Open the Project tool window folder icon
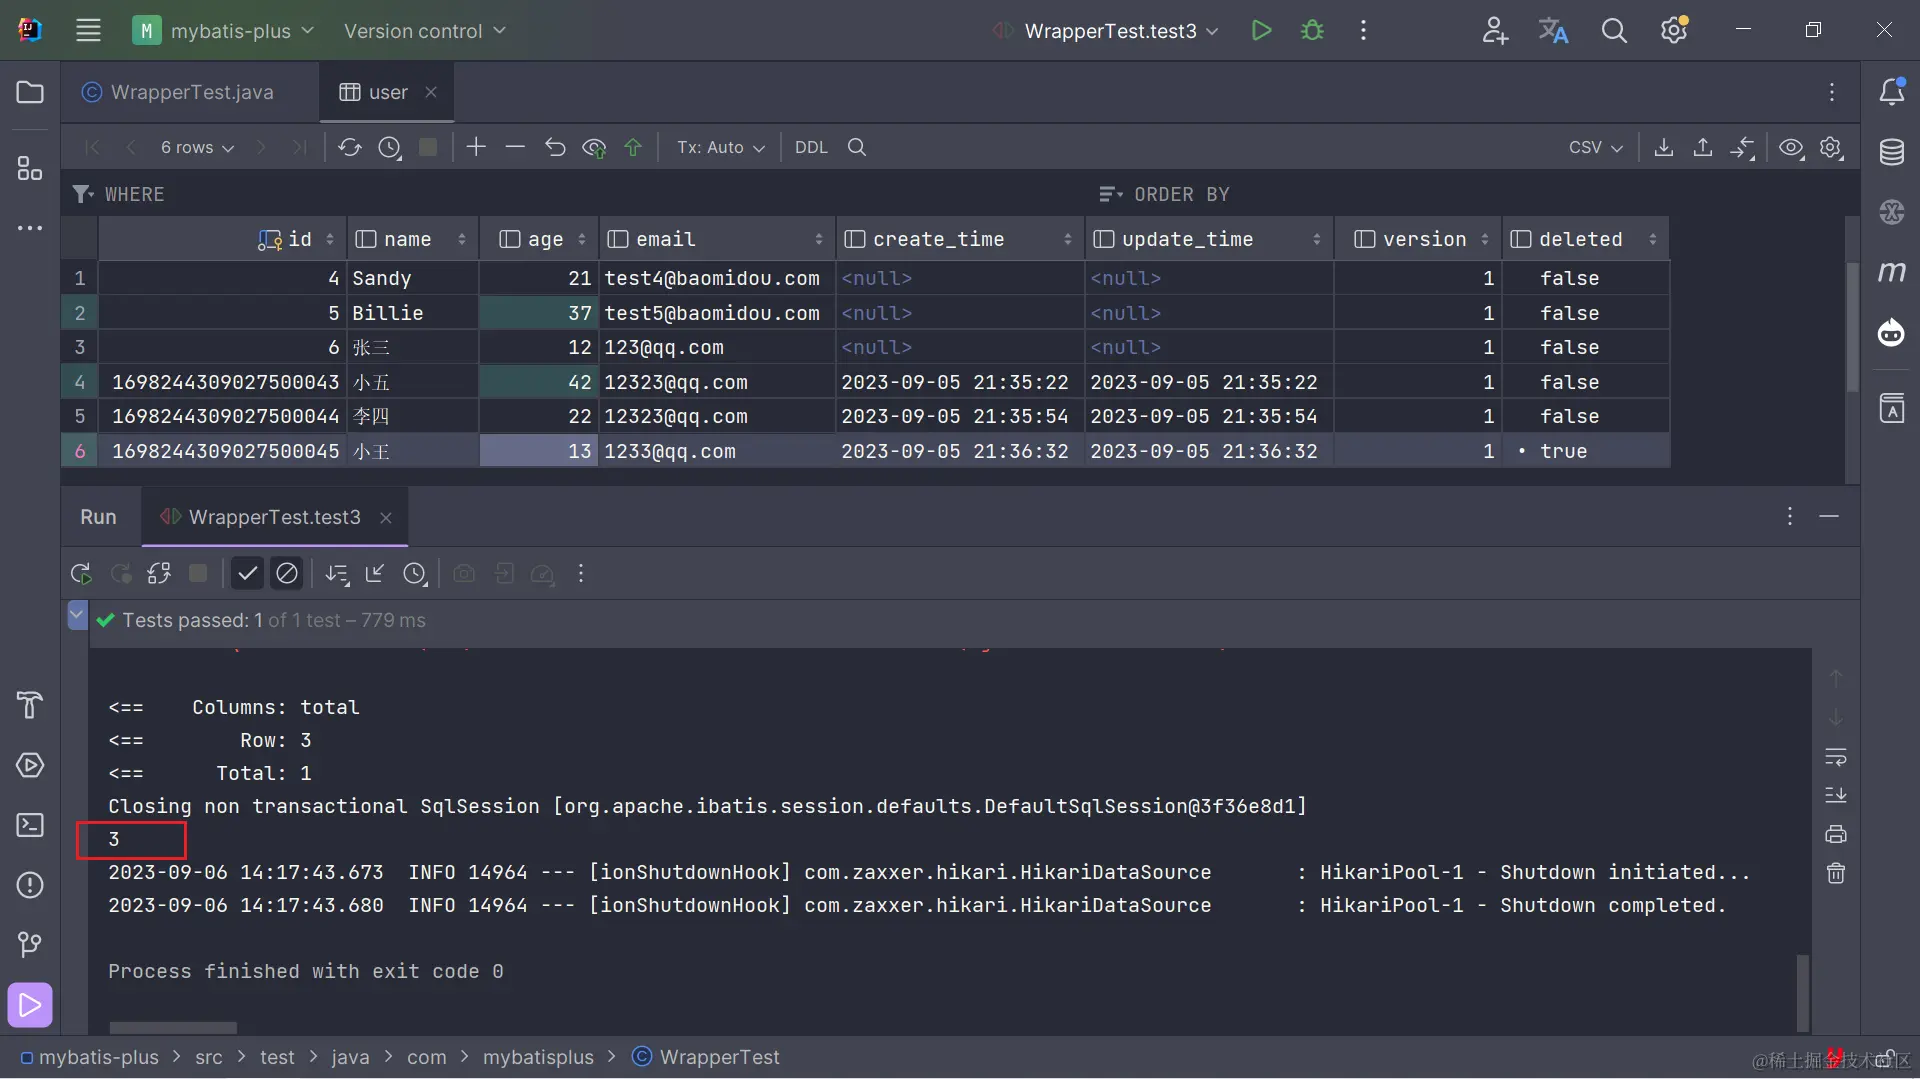Viewport: 1920px width, 1079px height. [30, 92]
